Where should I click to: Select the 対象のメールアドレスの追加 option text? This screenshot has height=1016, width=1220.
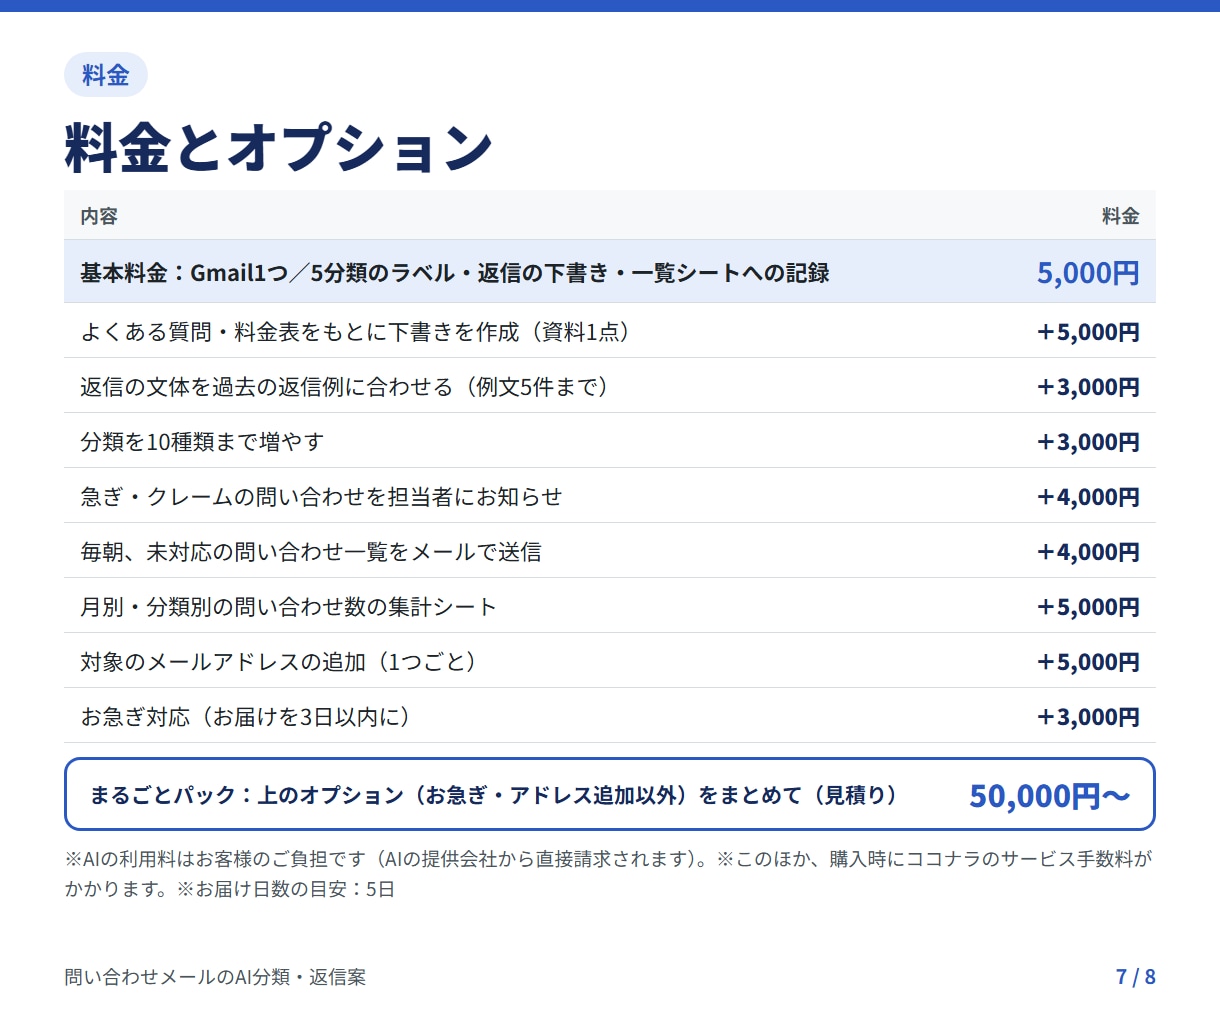(281, 662)
